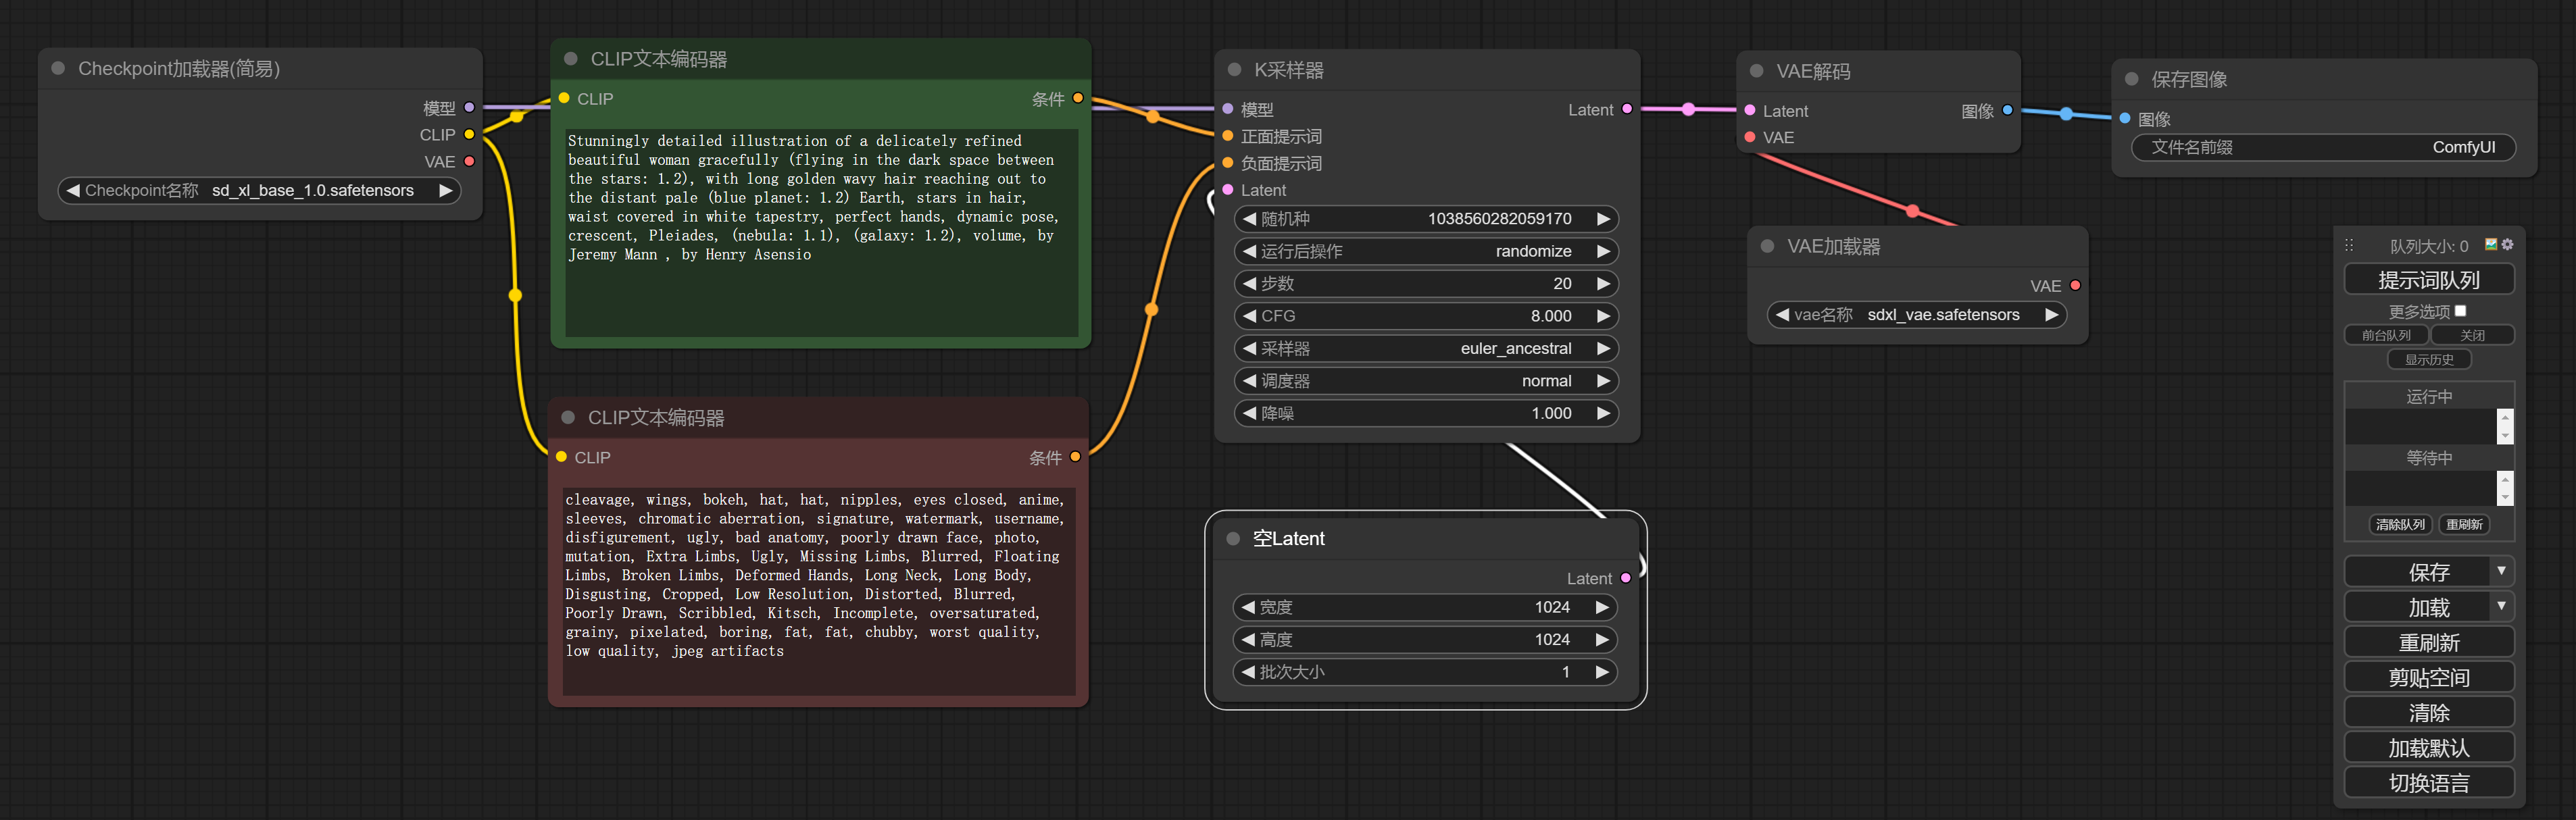
Task: Collapse the 空Latent node via title dot
Action: 1233,538
